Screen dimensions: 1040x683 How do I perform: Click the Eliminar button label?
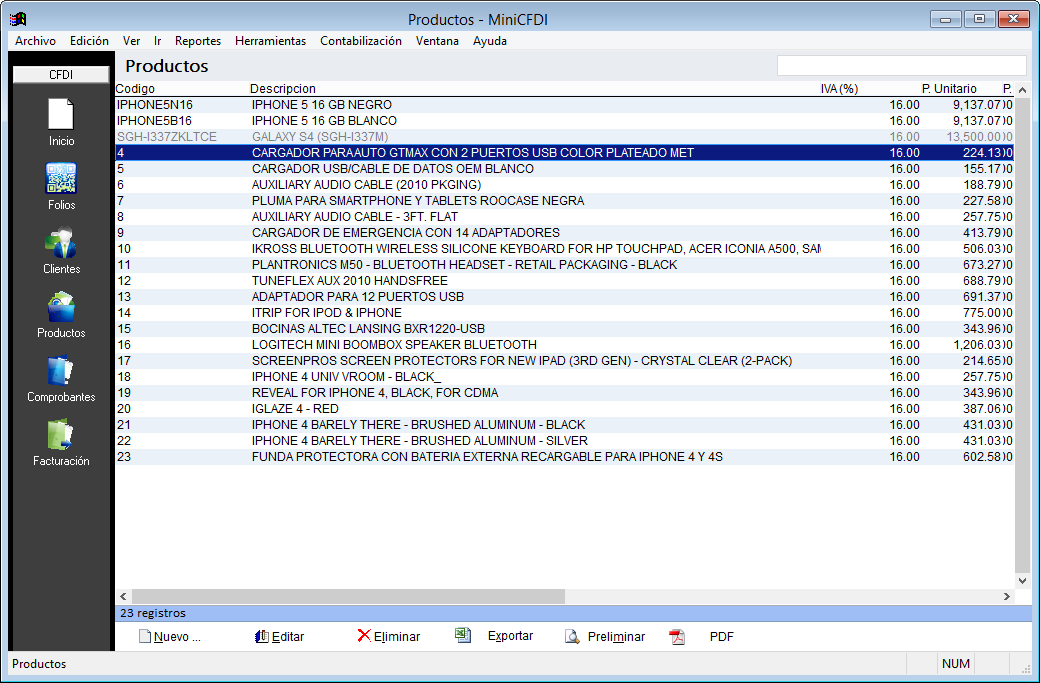click(x=397, y=637)
